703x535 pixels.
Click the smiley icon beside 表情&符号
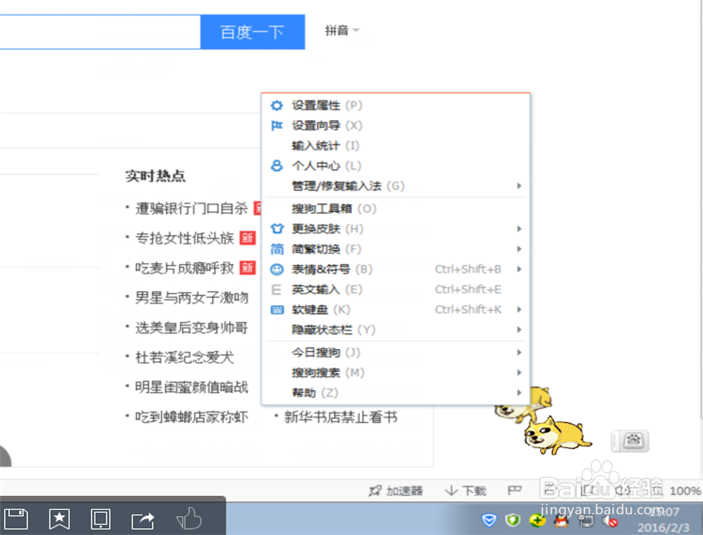(277, 269)
